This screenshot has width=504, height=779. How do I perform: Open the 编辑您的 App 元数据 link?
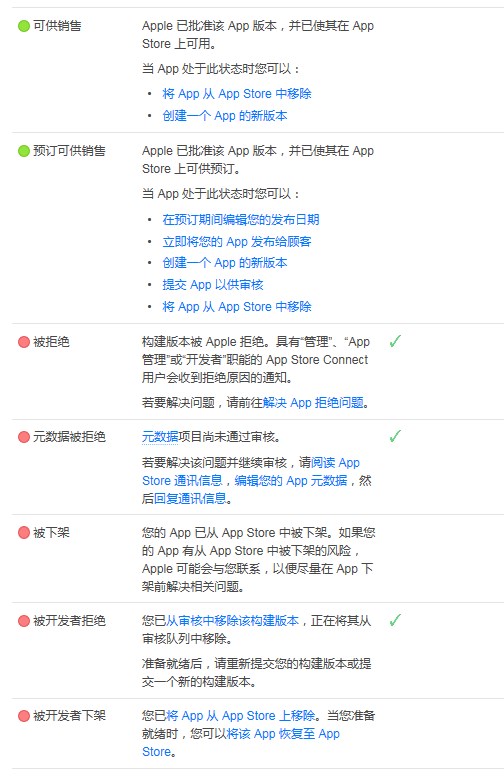click(x=291, y=480)
